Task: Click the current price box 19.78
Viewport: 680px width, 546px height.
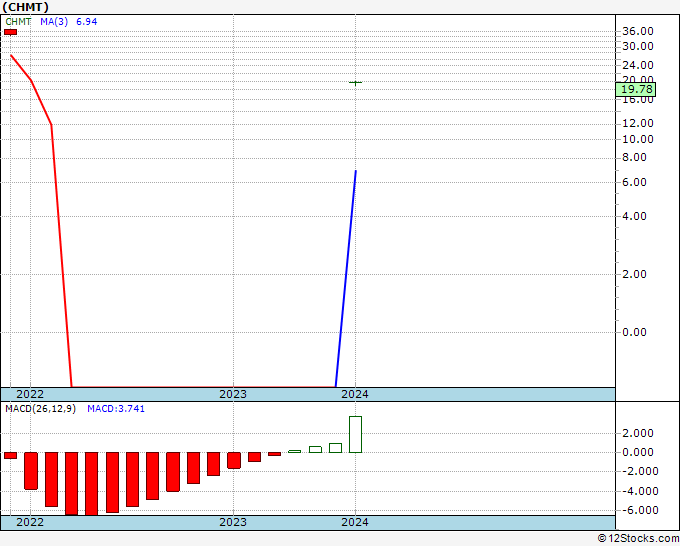Action: [x=636, y=89]
